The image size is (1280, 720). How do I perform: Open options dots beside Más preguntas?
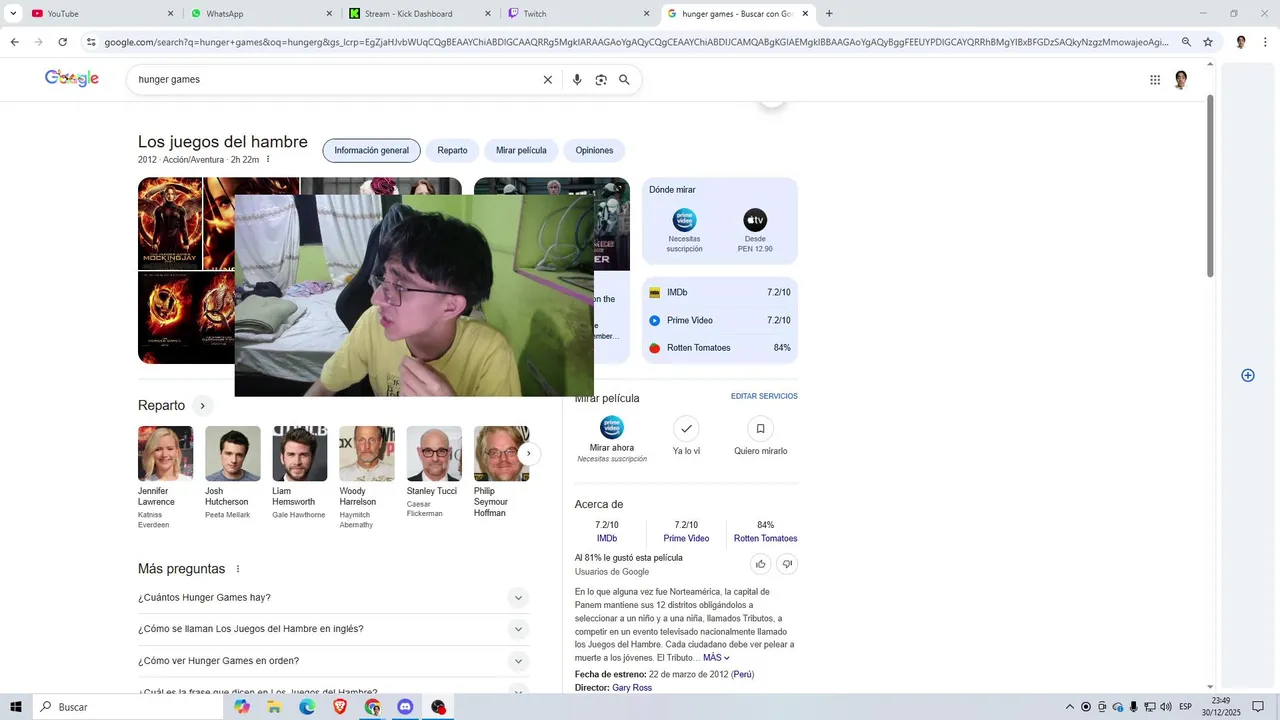pos(238,569)
